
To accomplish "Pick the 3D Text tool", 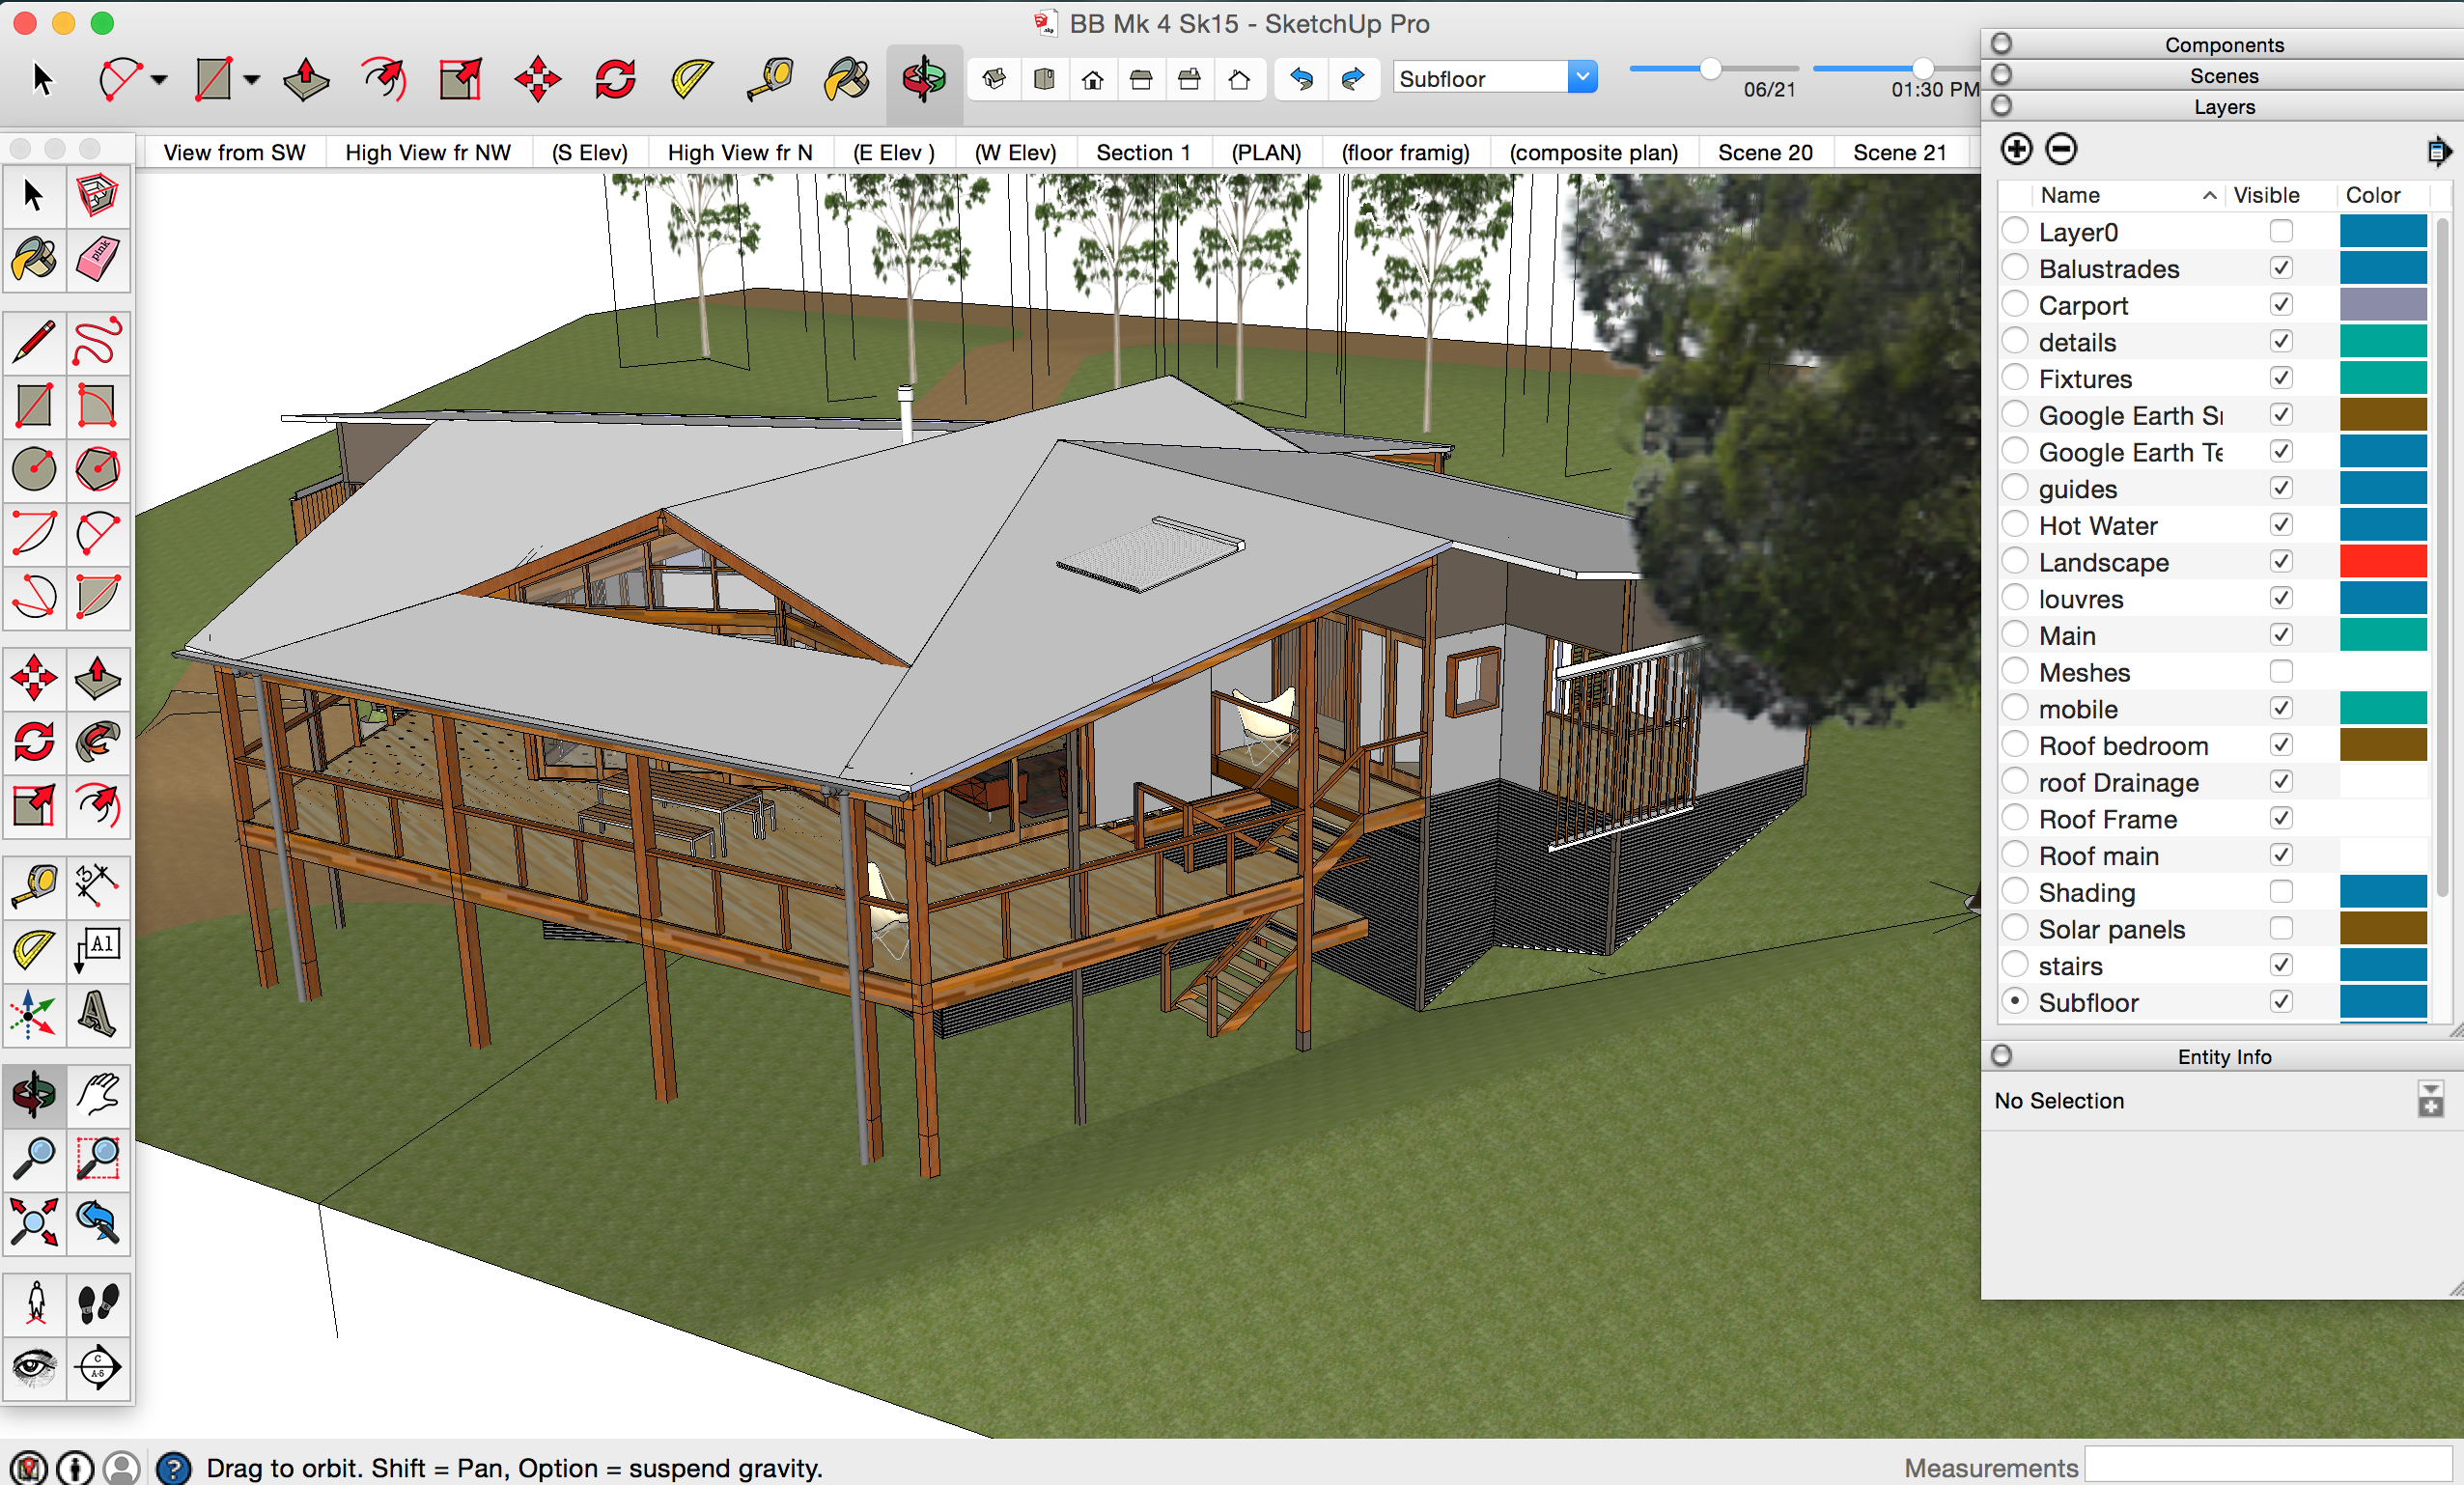I will 97,1014.
